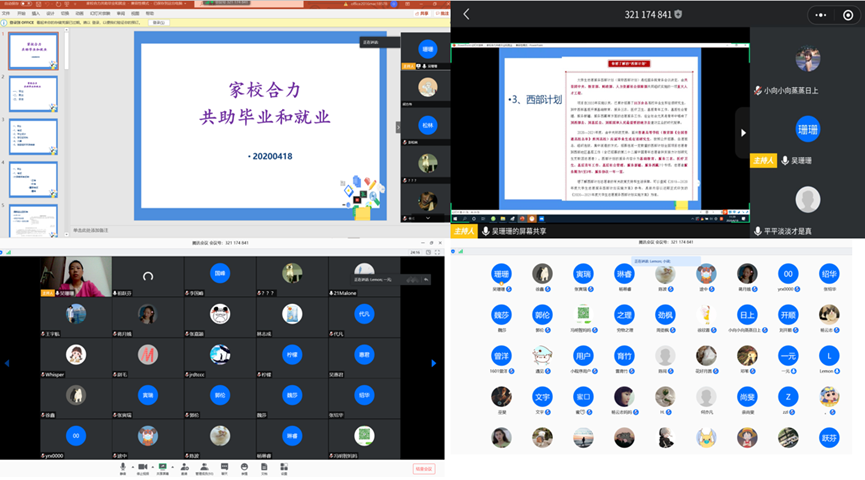Click the Invite icon in meeting toolbar

[x=184, y=469]
